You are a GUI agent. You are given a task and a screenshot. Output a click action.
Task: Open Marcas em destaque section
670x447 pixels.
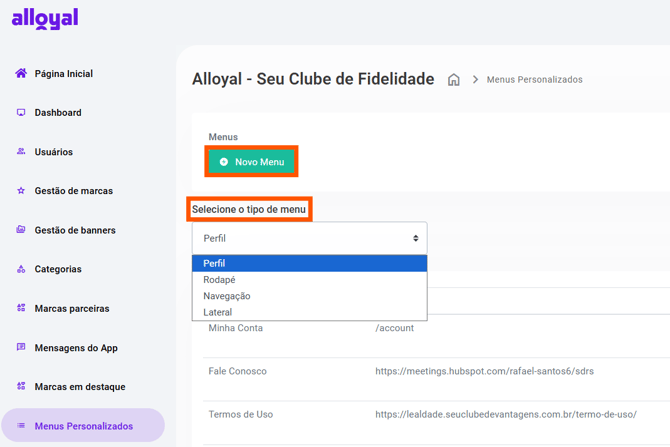pyautogui.click(x=80, y=387)
